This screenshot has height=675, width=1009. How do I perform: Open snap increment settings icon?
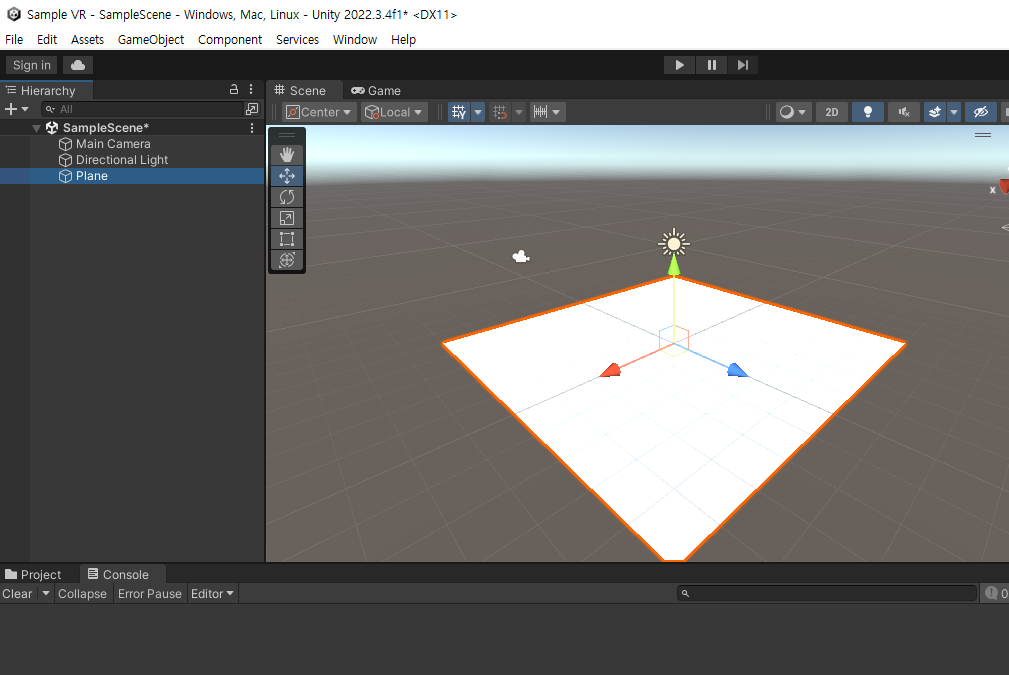pyautogui.click(x=541, y=112)
